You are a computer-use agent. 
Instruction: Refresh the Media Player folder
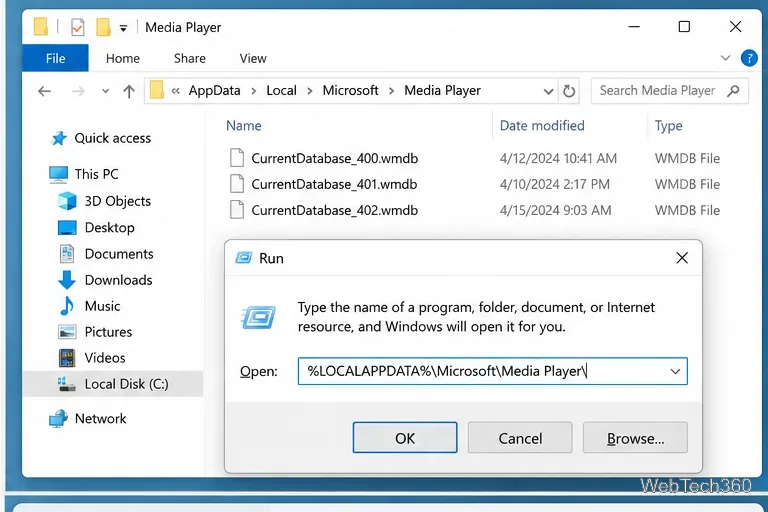tap(569, 91)
